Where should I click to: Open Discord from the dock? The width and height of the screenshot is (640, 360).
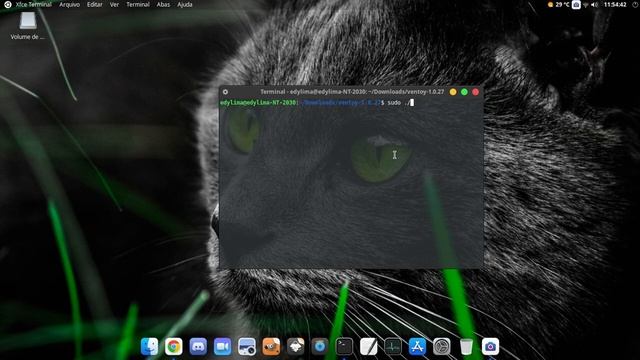tap(198, 347)
